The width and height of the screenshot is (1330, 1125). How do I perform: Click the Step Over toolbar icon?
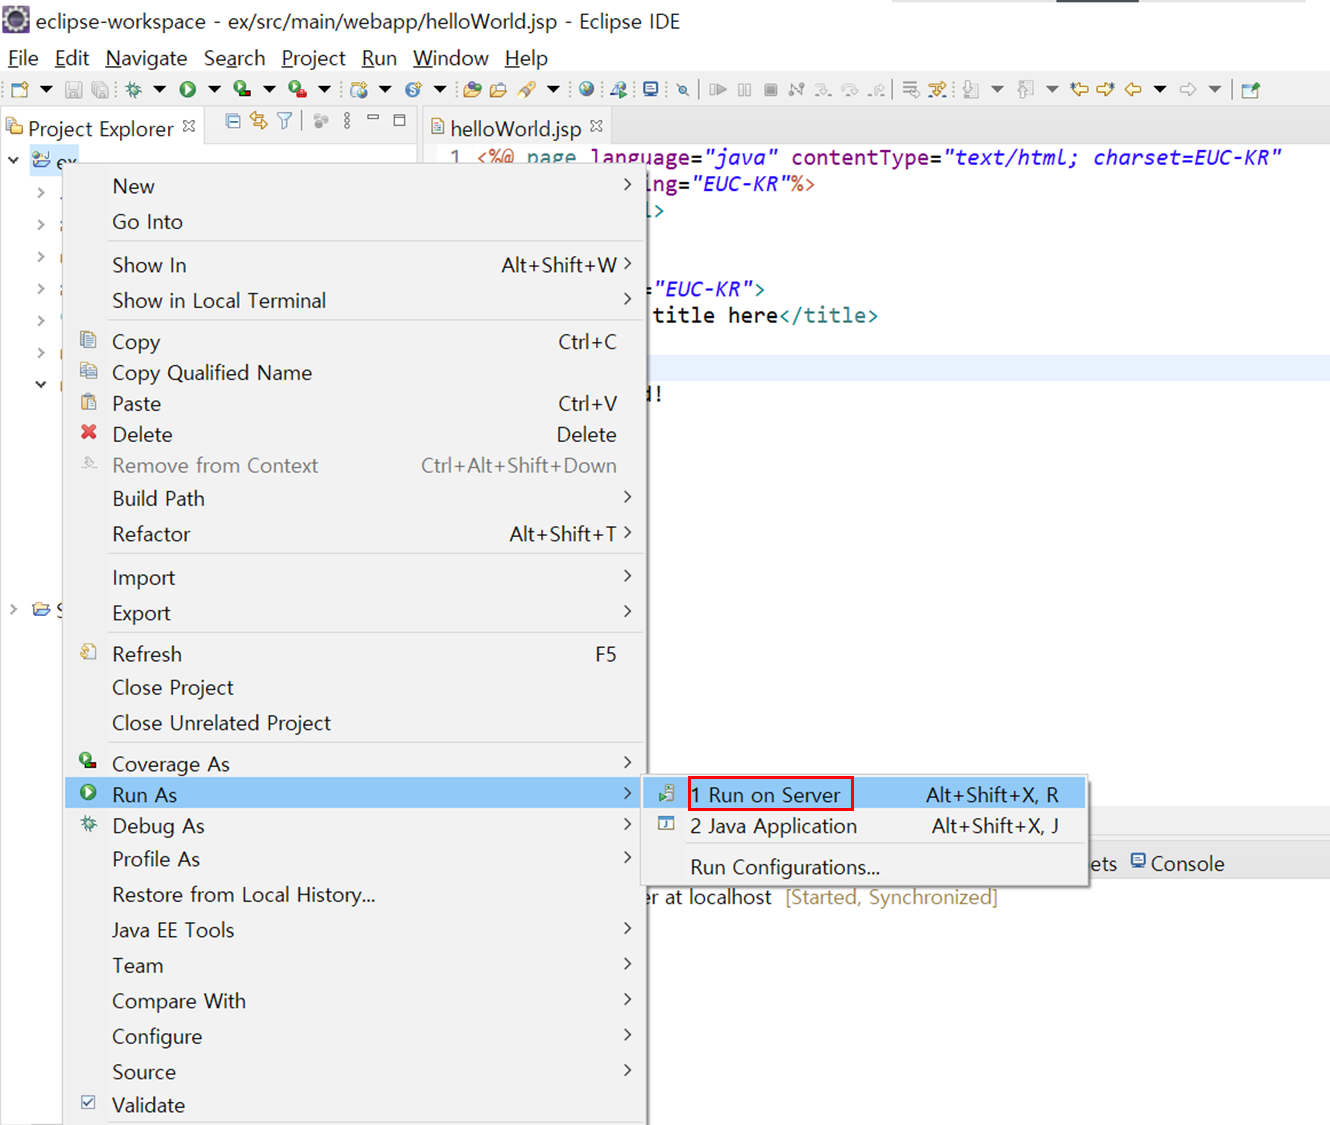[x=850, y=89]
